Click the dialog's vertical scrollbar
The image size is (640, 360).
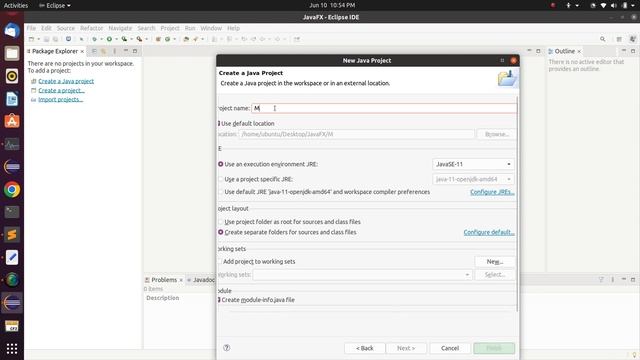point(518,204)
